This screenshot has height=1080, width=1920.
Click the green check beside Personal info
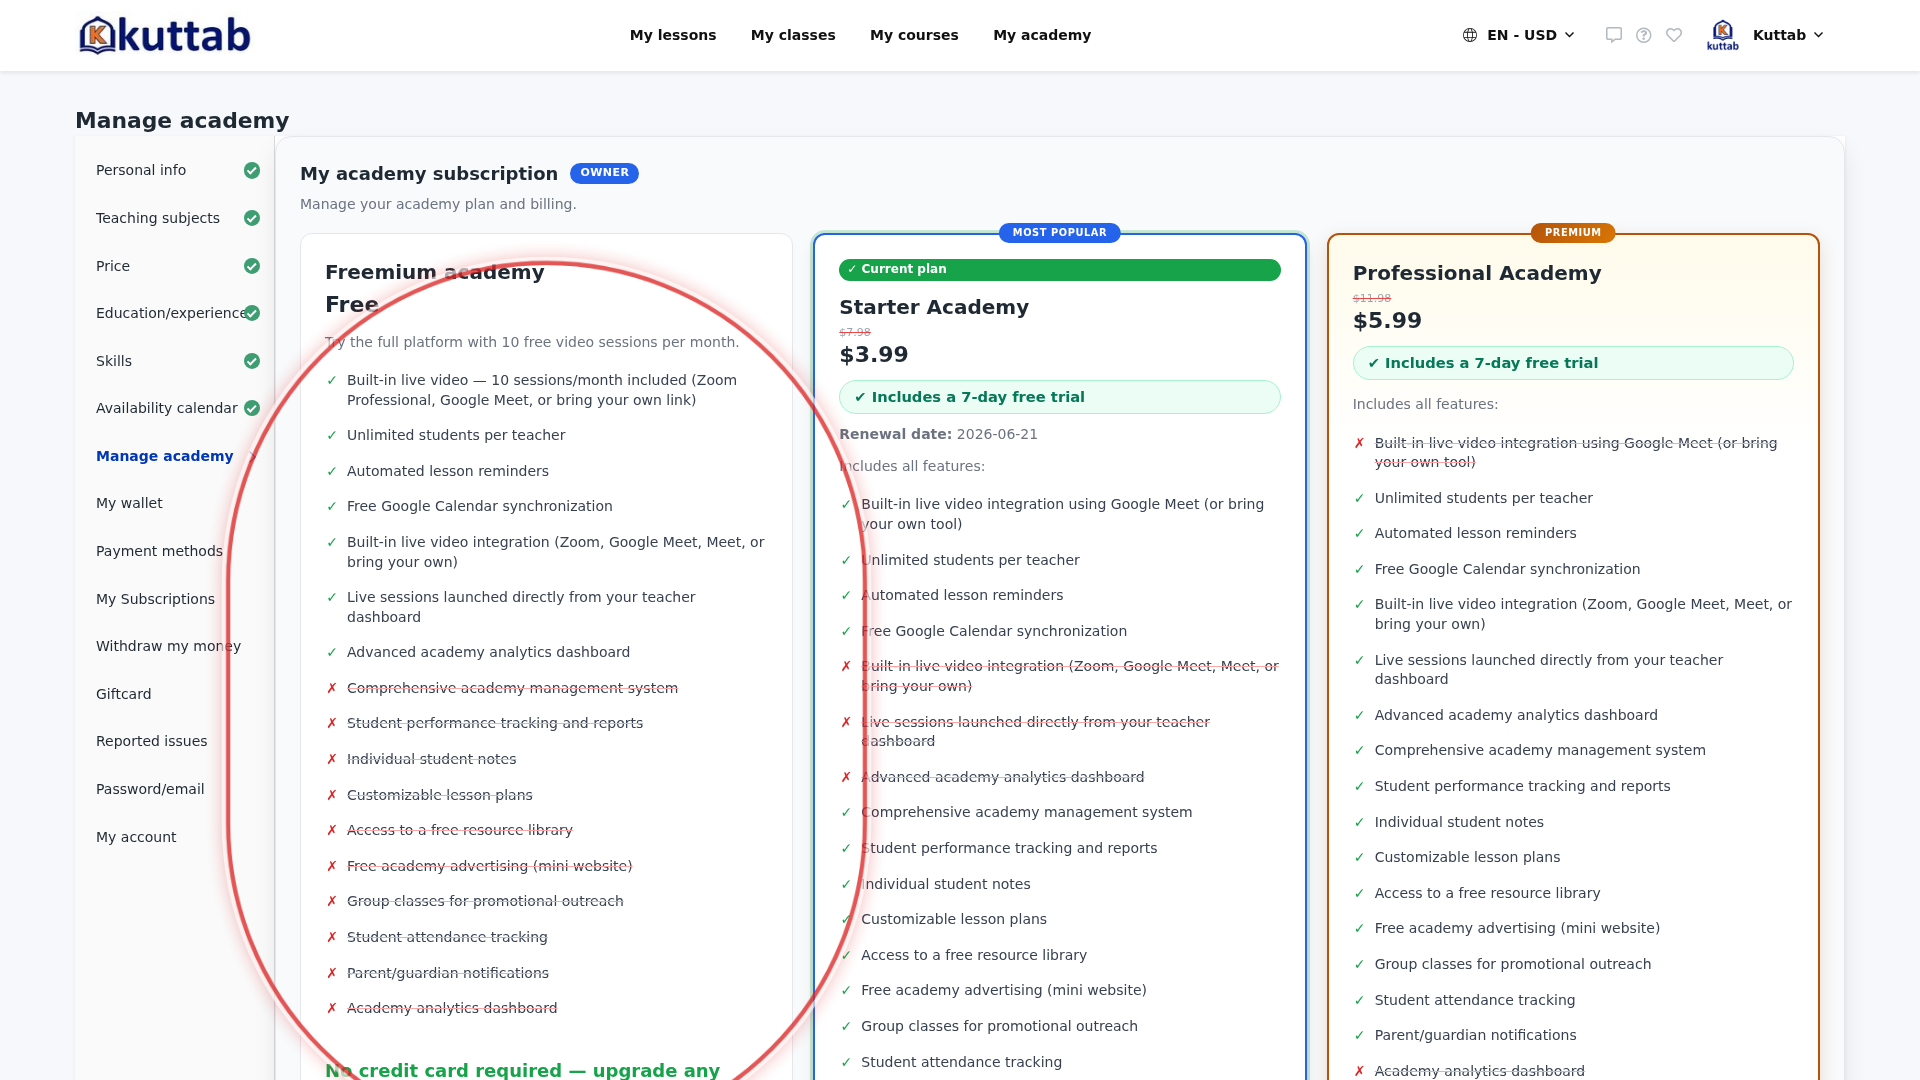pyautogui.click(x=252, y=171)
